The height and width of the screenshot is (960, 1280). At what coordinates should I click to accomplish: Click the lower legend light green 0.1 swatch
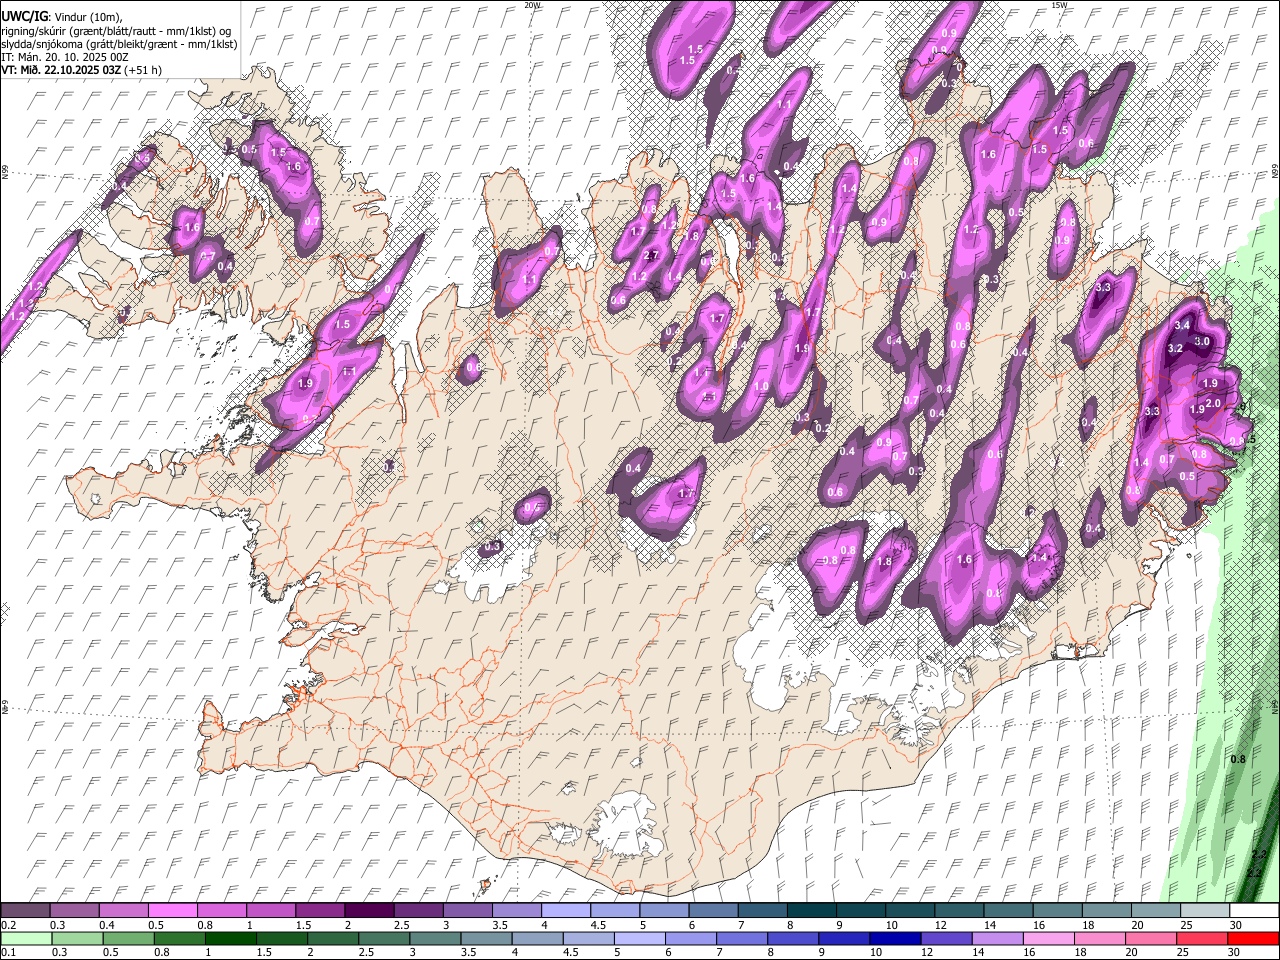[25, 938]
